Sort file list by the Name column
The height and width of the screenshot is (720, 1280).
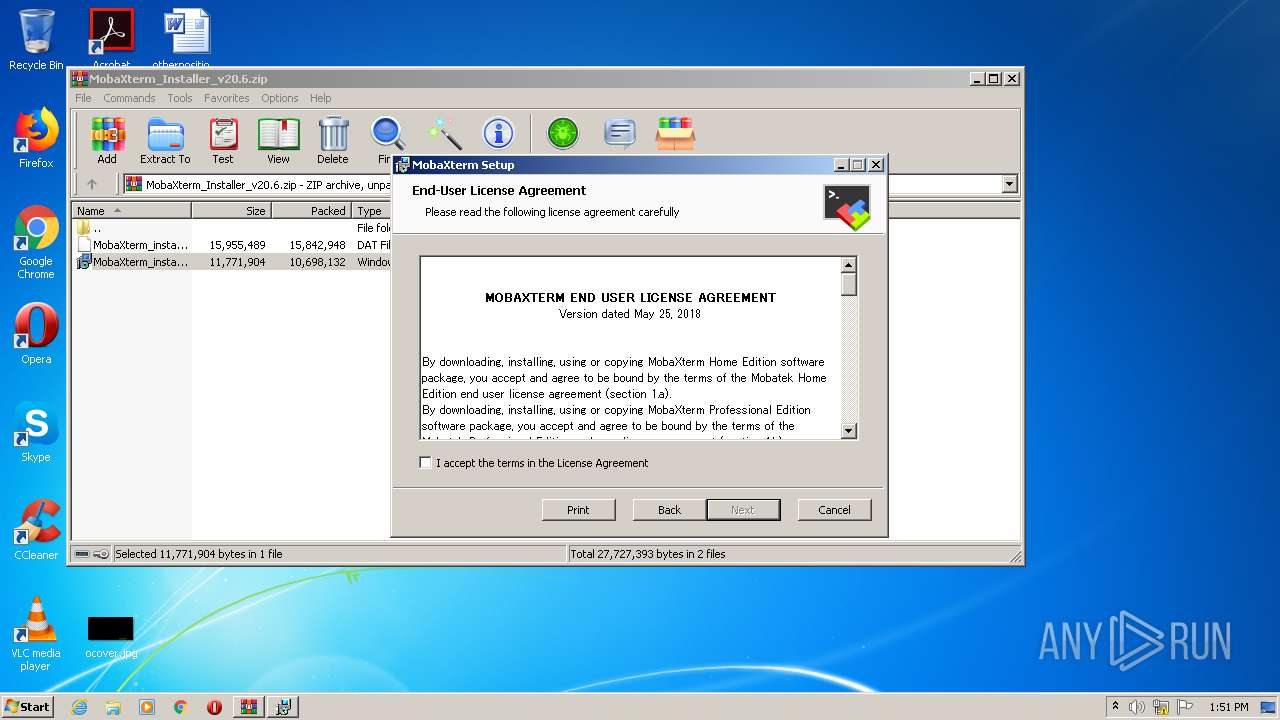tap(131, 211)
